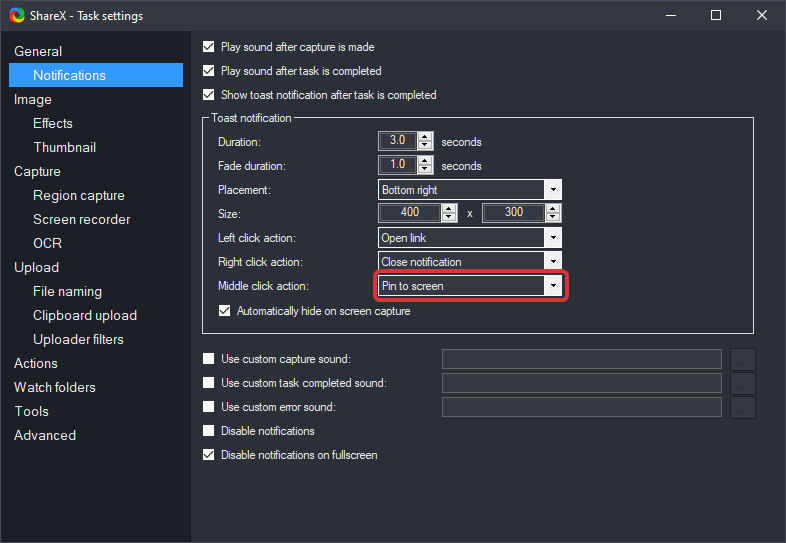The height and width of the screenshot is (543, 786).
Task: Enable Use custom task completed sound checkbox
Action: [209, 383]
